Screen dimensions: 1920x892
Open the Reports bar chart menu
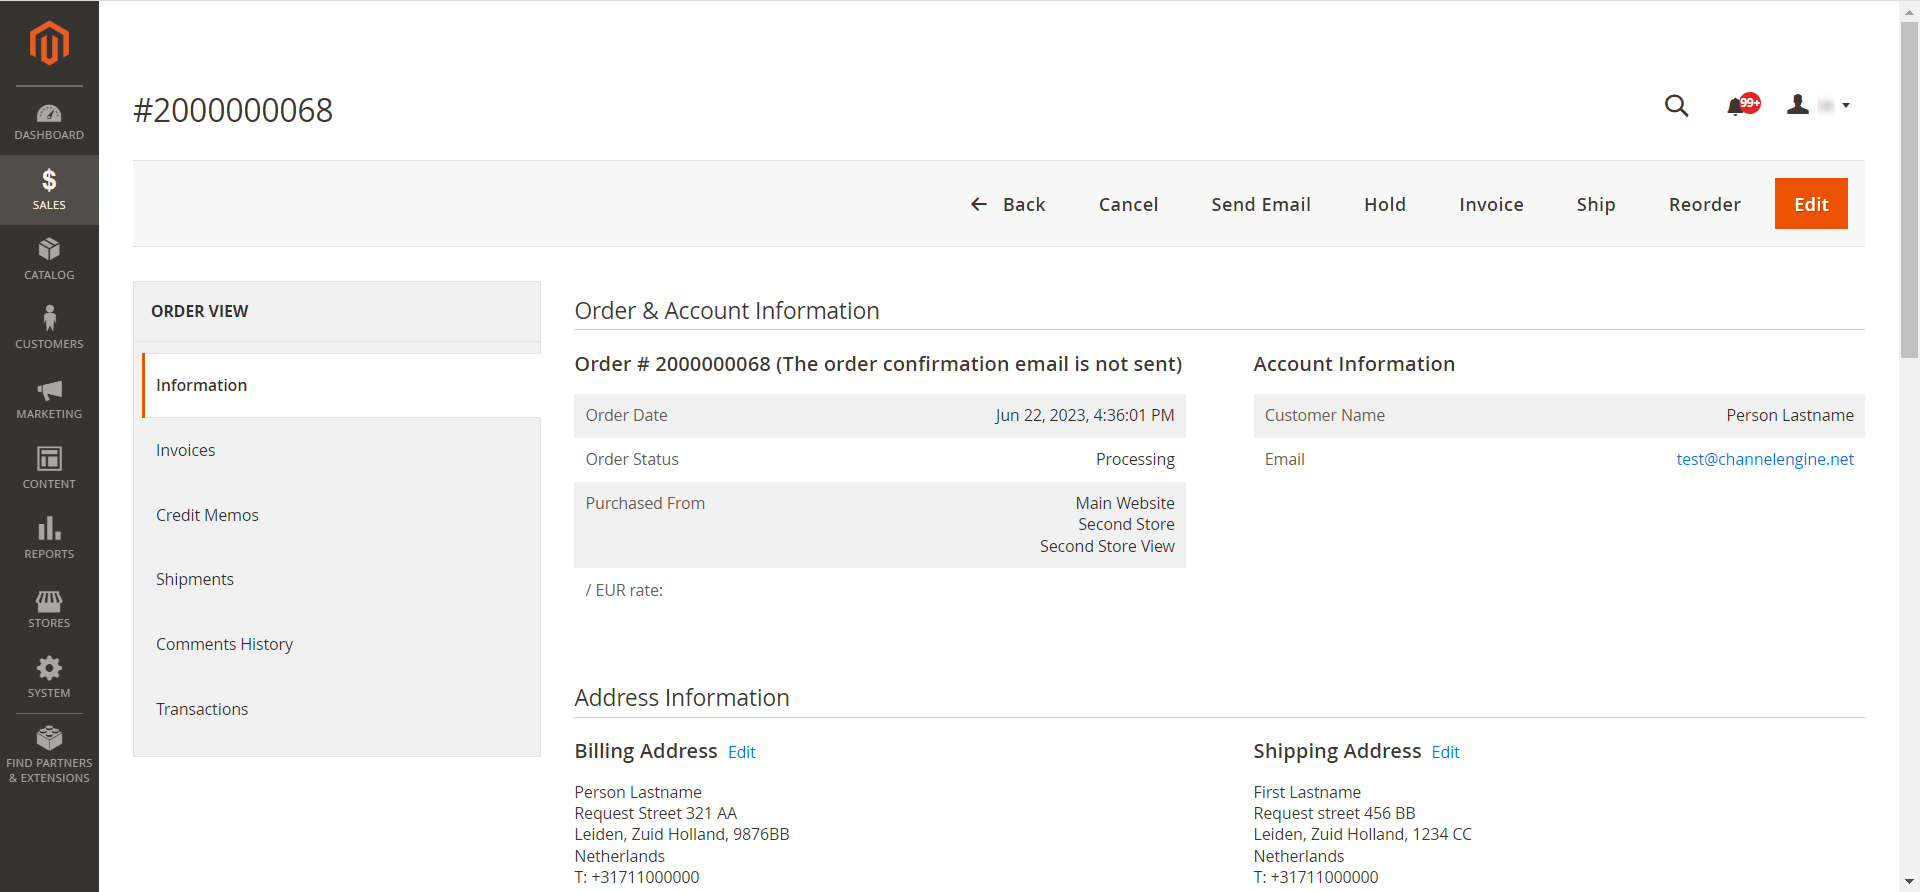click(x=49, y=538)
